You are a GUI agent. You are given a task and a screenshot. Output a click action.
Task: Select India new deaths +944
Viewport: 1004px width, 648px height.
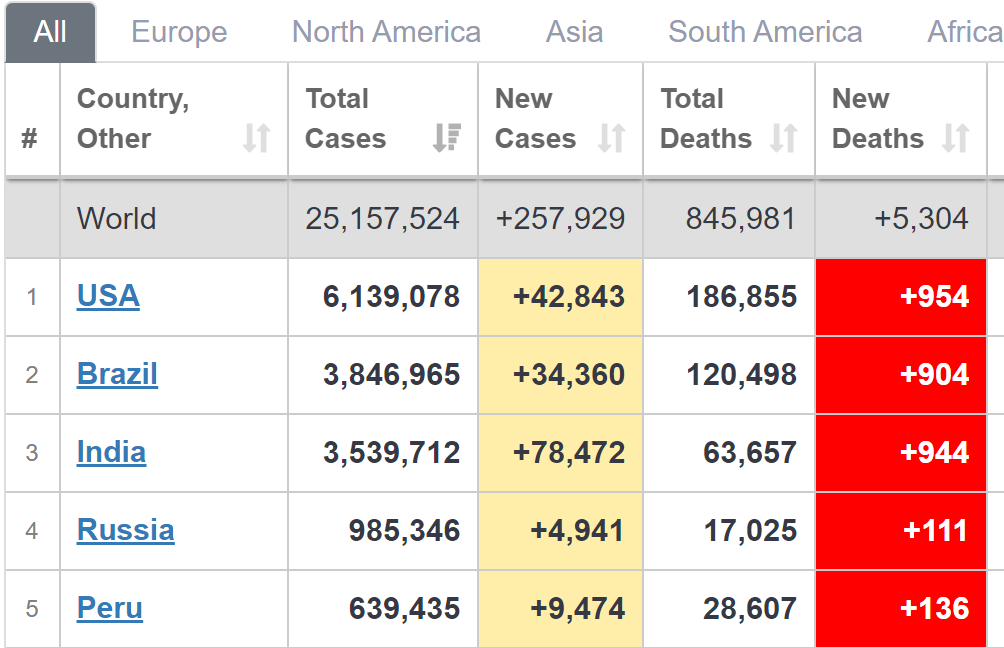(935, 453)
